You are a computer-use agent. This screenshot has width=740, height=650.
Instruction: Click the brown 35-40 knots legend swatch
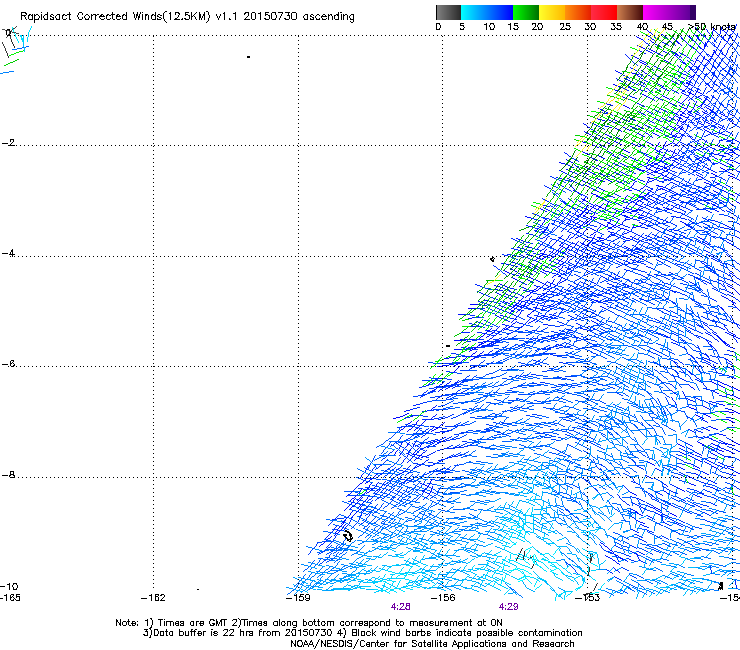coord(630,12)
